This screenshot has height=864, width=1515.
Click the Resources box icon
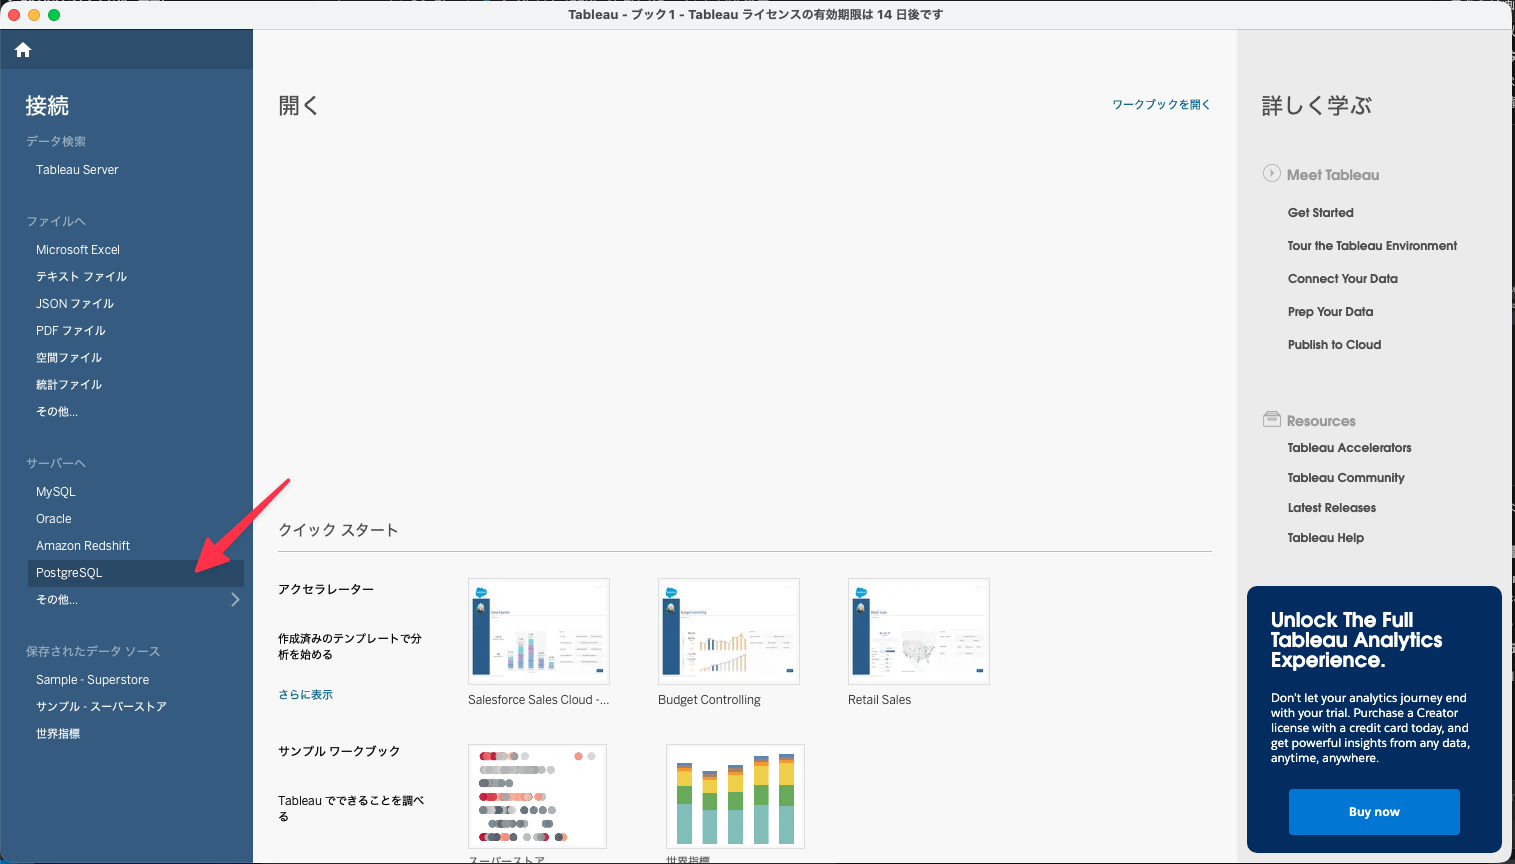point(1271,420)
